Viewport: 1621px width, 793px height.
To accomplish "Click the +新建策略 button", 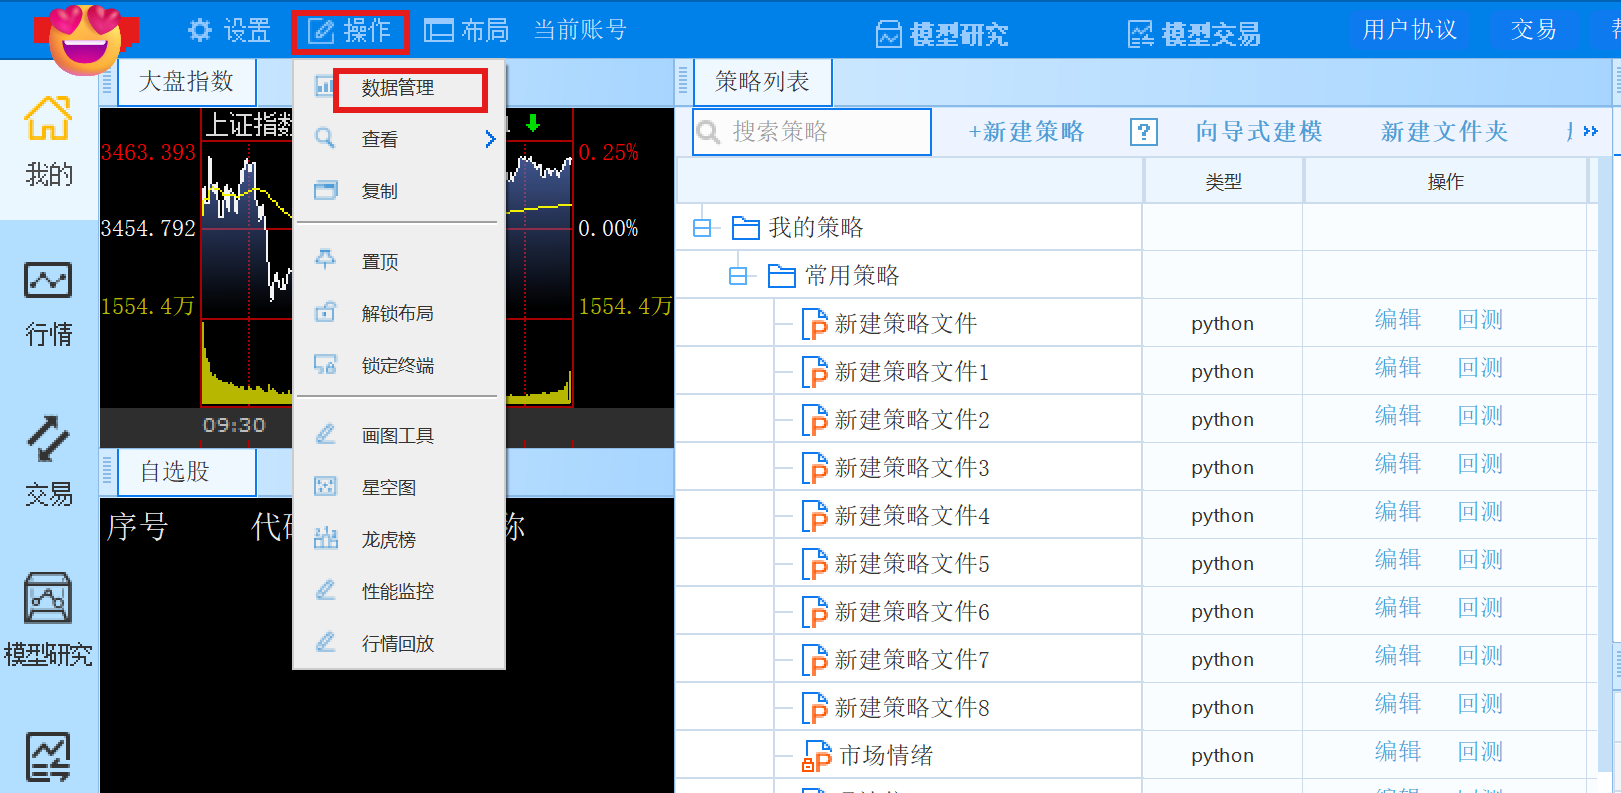I will pos(1026,132).
